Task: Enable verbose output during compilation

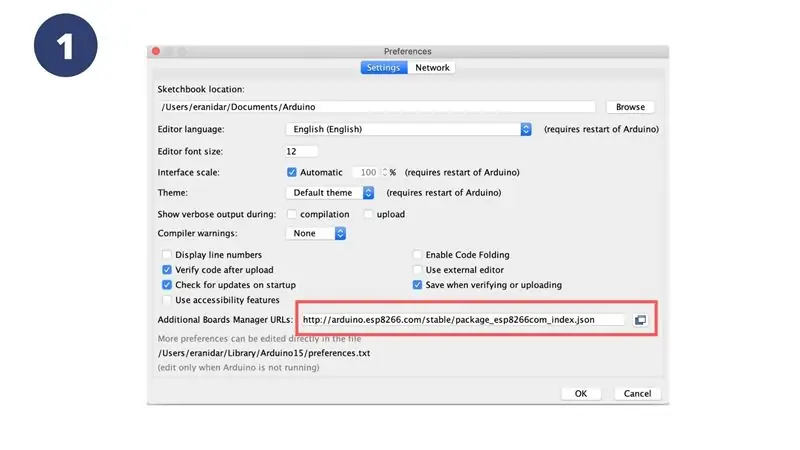Action: coord(291,214)
